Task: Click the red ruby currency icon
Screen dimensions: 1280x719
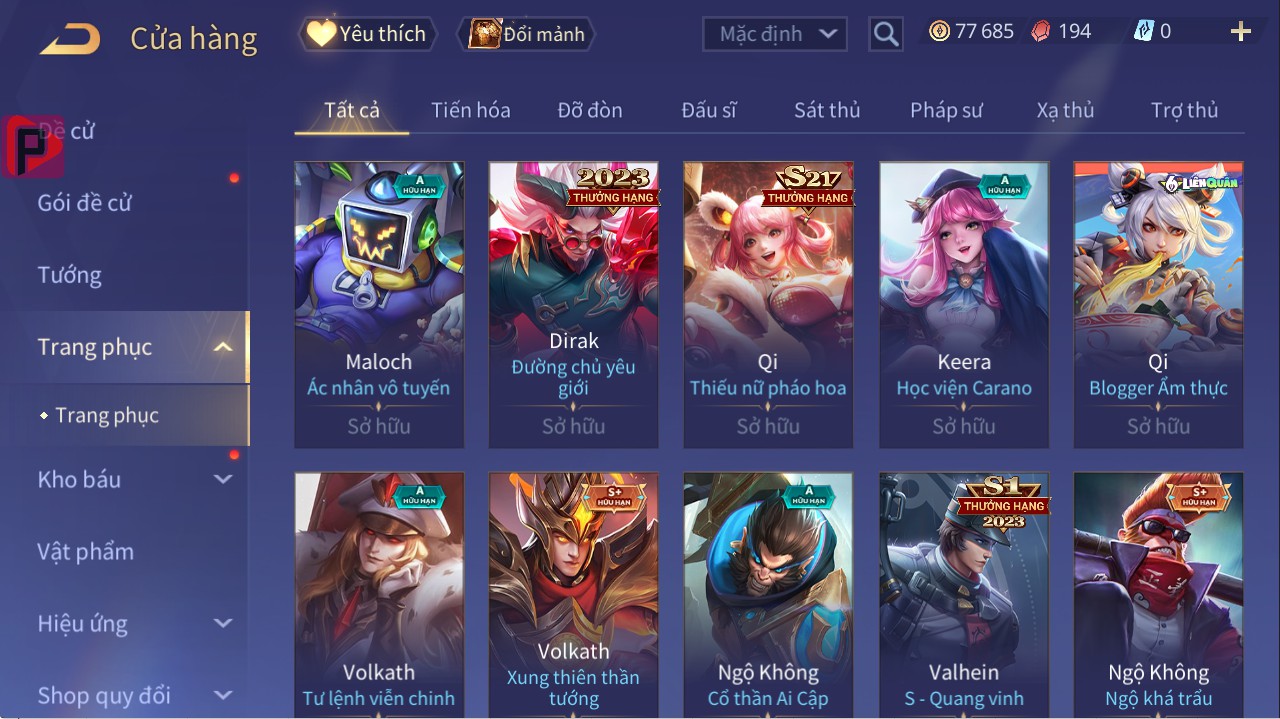Action: click(1041, 32)
